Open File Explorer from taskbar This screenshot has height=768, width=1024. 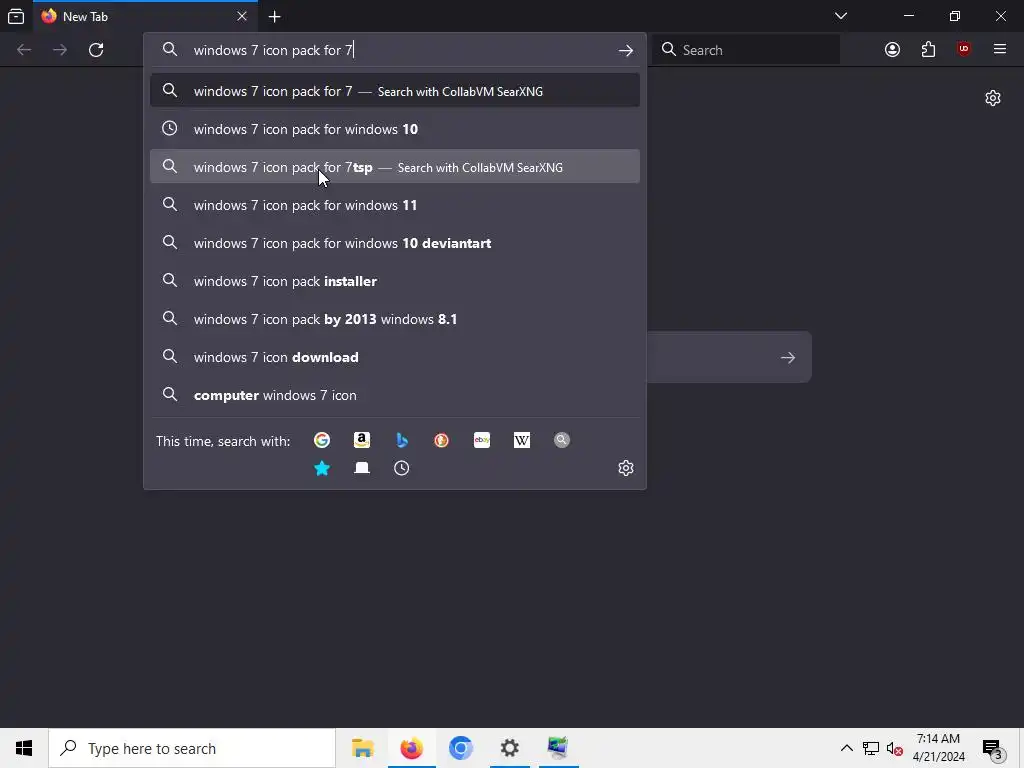click(x=362, y=748)
